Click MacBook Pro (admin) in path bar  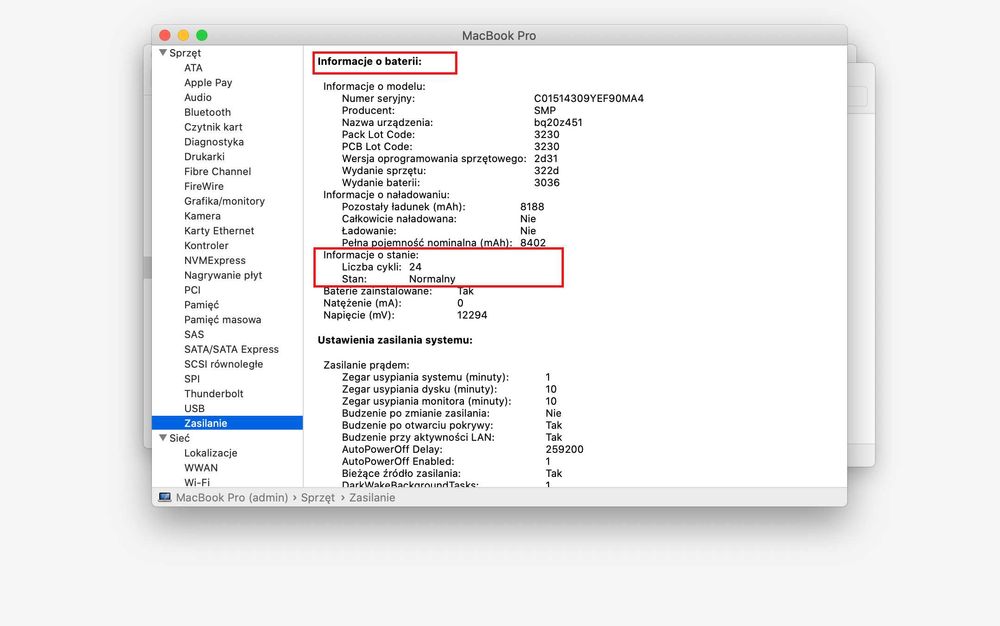click(232, 497)
